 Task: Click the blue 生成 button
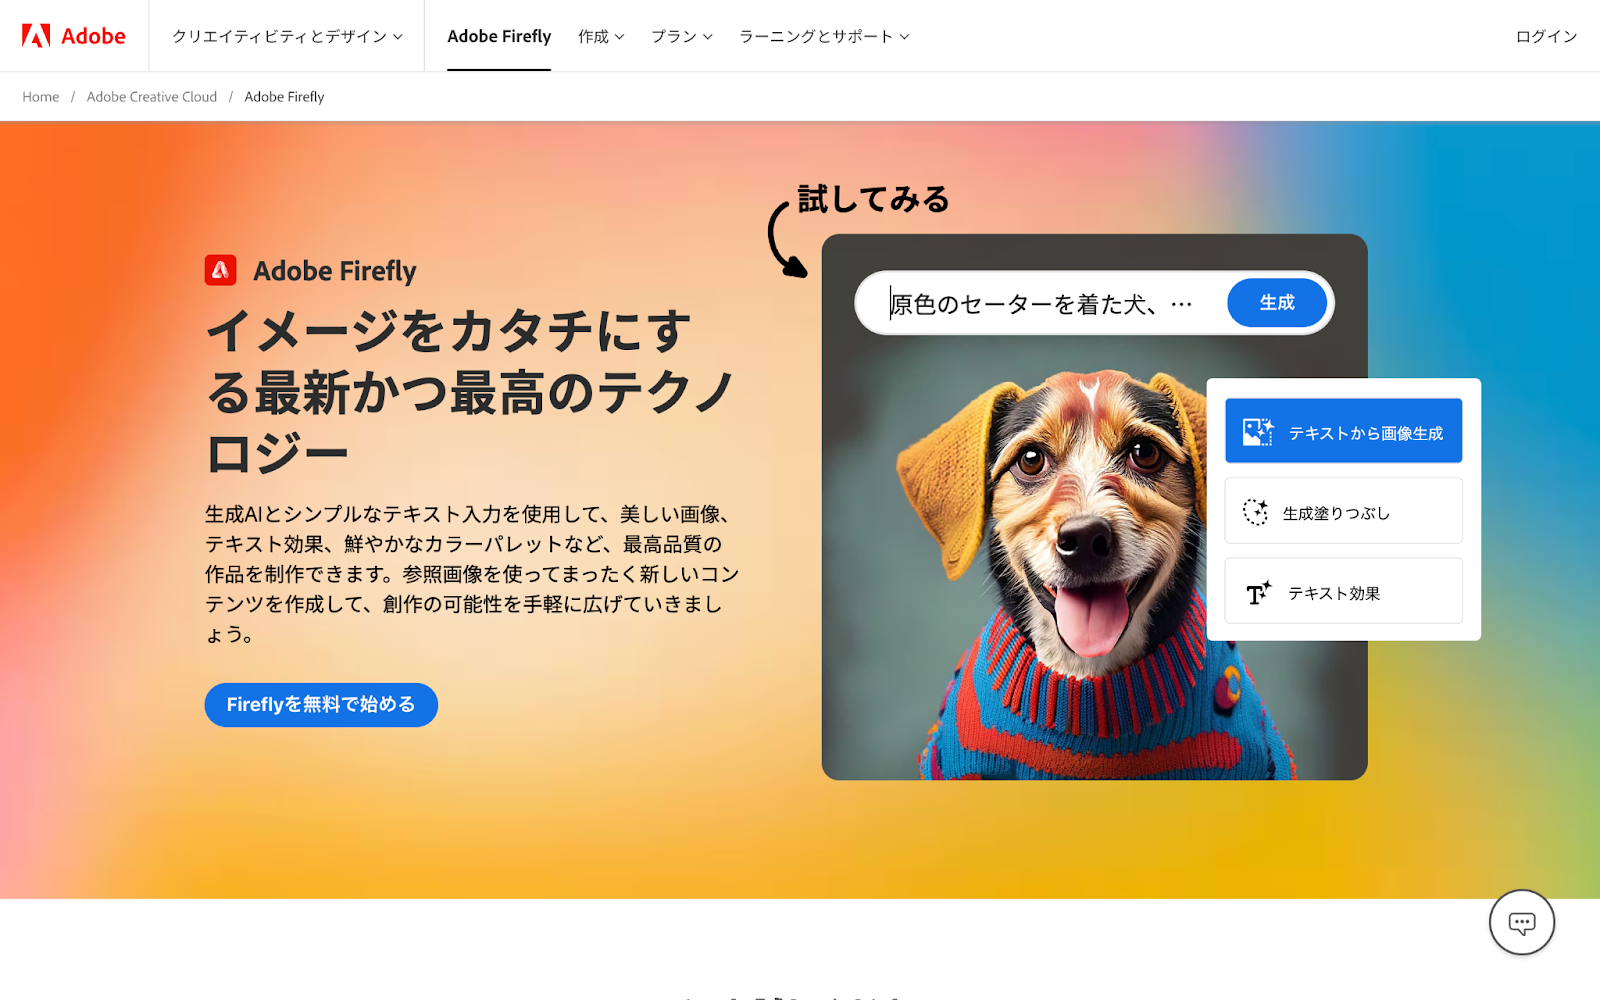[x=1277, y=303]
